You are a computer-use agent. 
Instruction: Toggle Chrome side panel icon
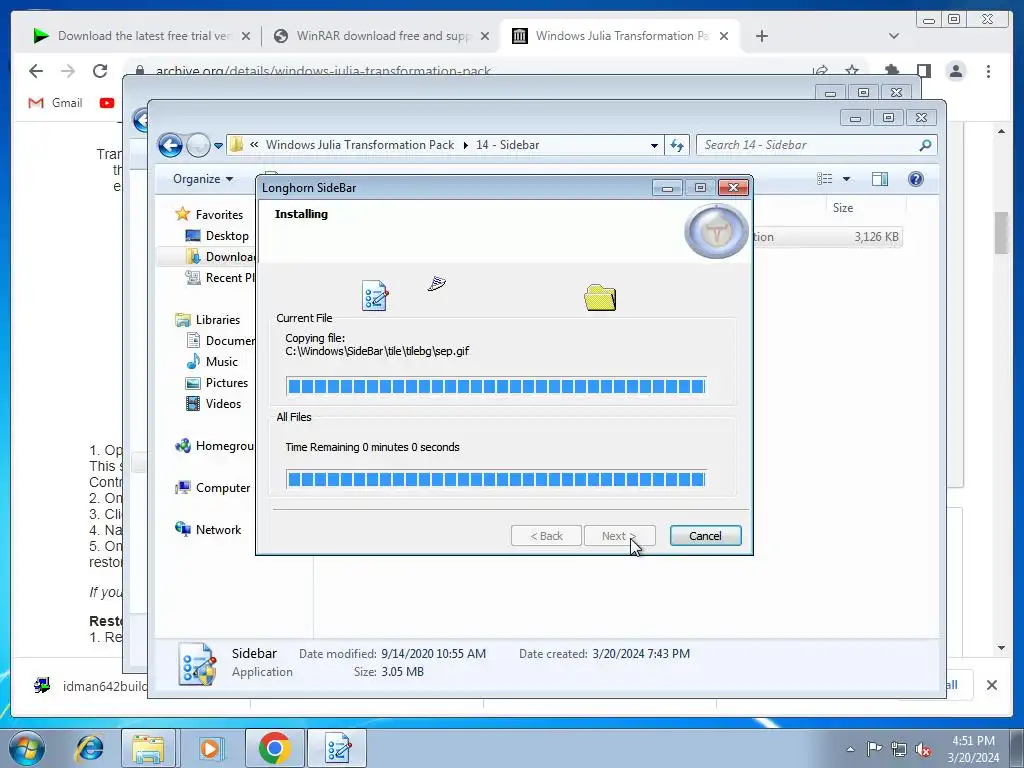[x=924, y=71]
